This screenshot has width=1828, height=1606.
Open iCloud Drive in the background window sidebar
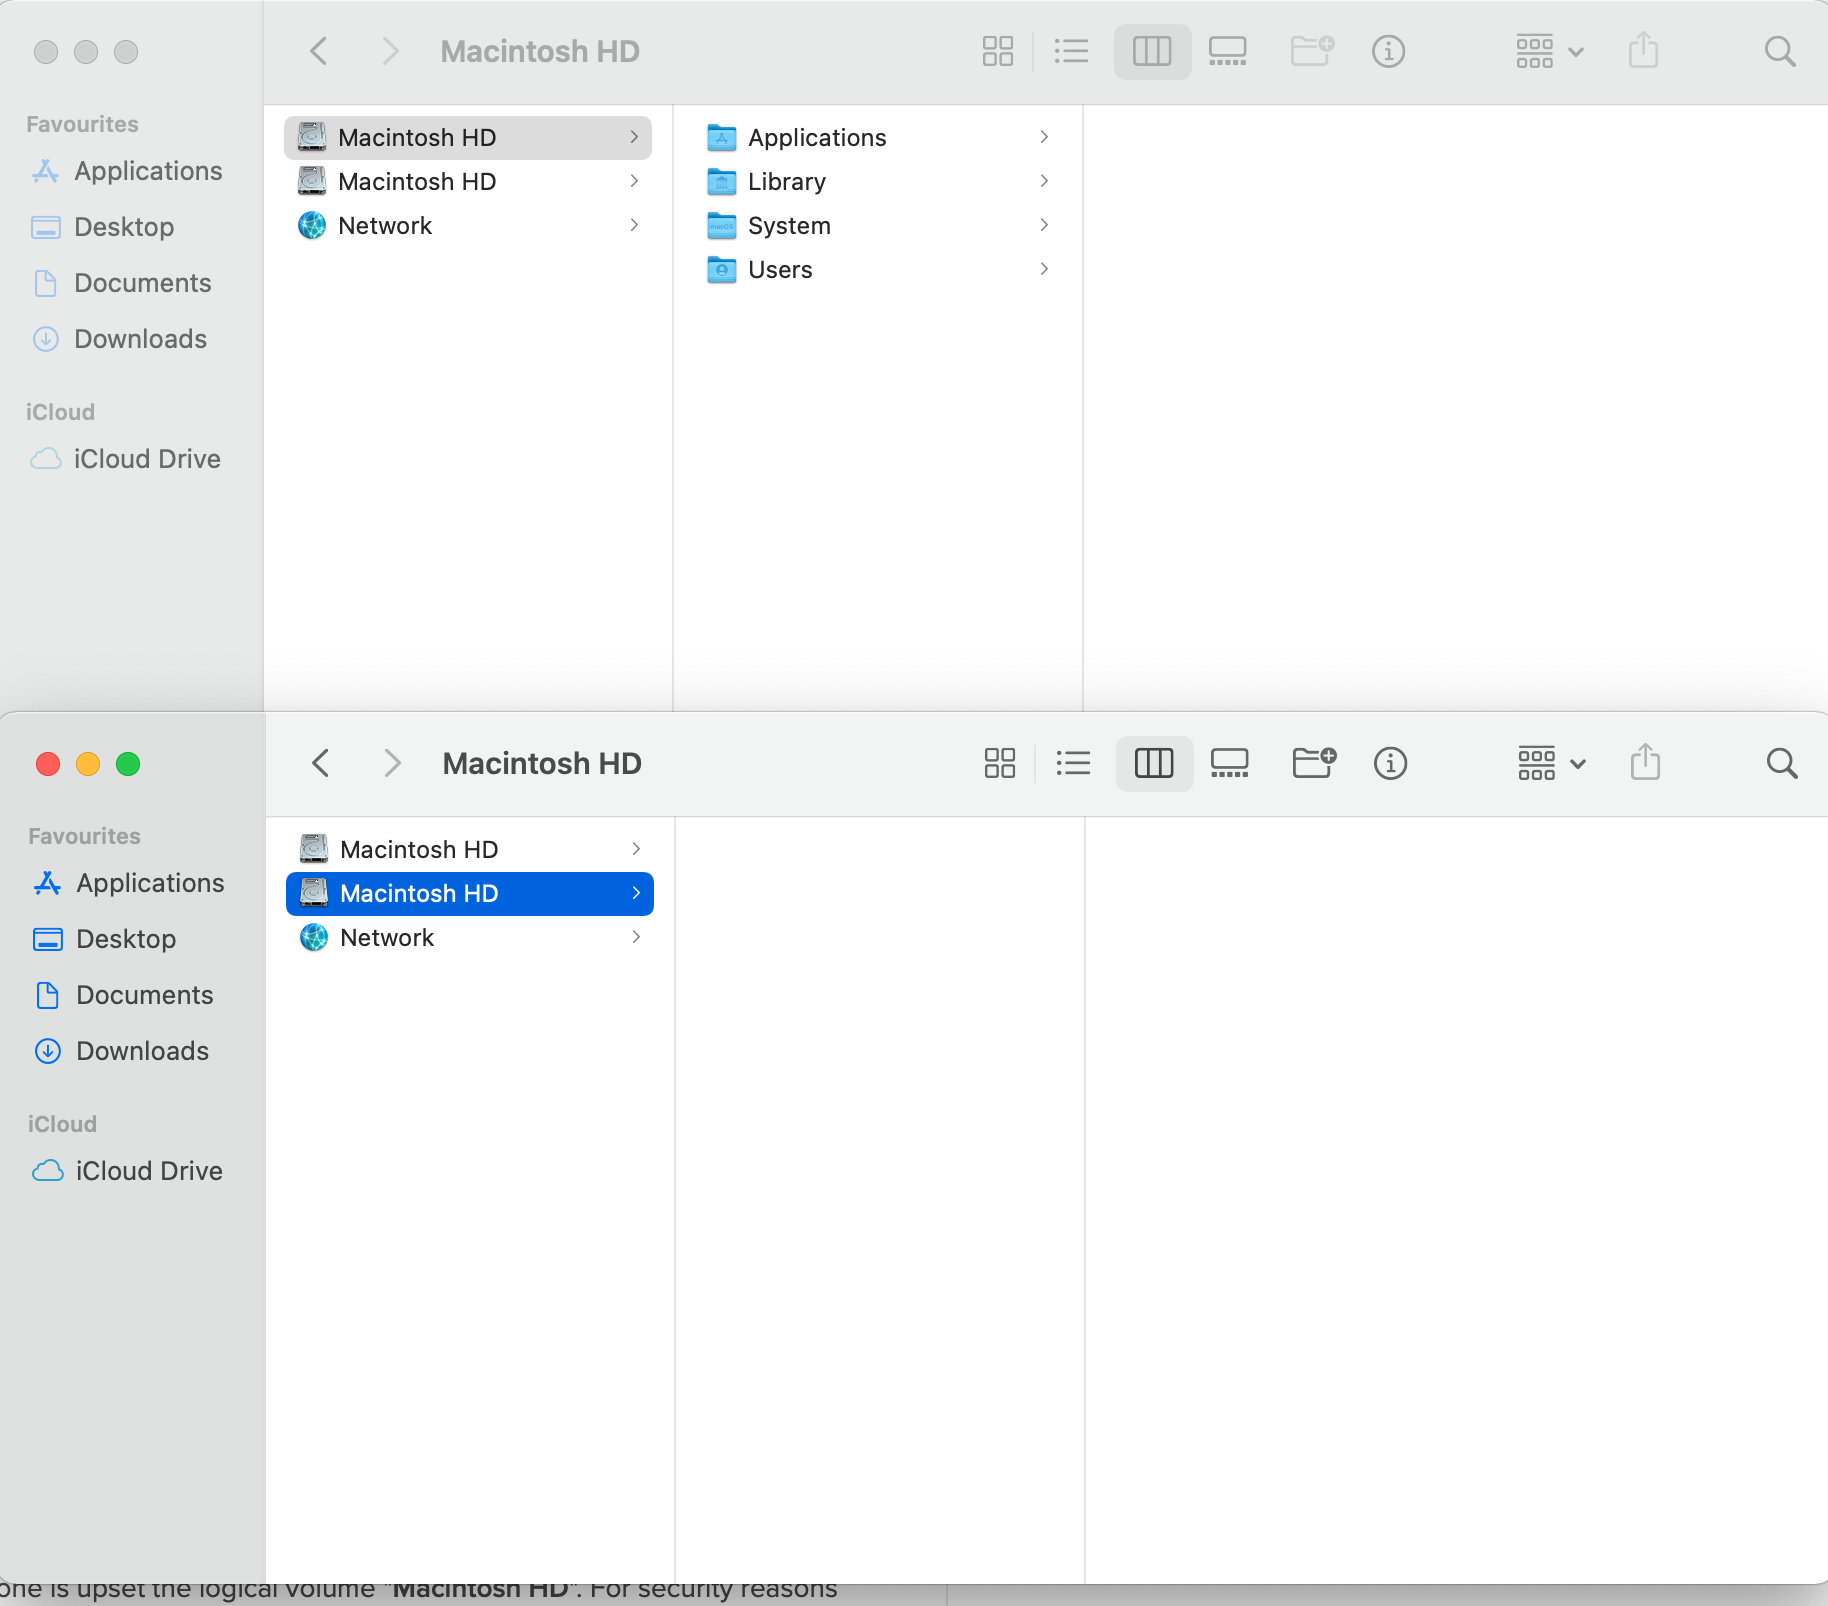pyautogui.click(x=126, y=459)
